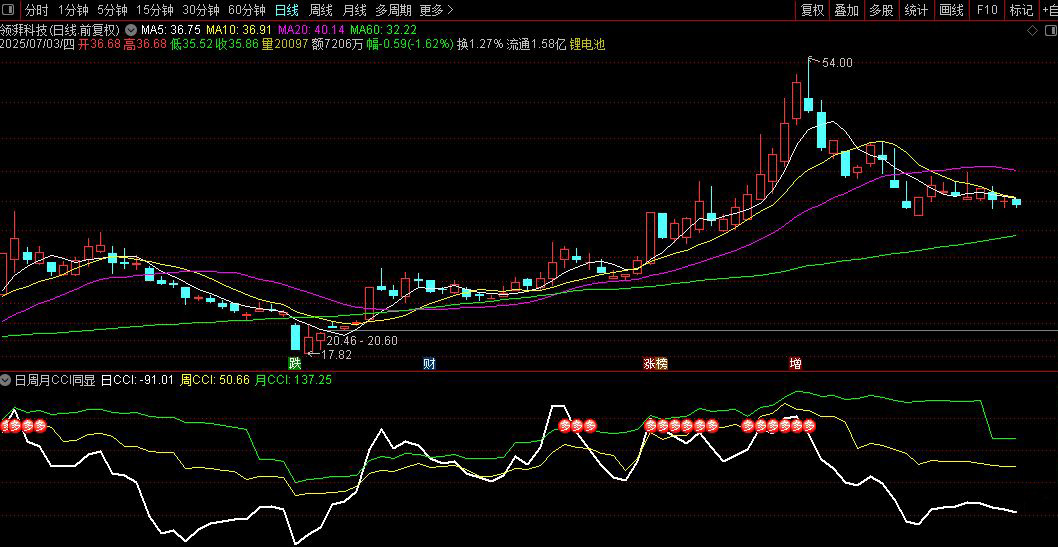Open the 画线 drawing tools
This screenshot has height=547, width=1058.
pyautogui.click(x=951, y=10)
